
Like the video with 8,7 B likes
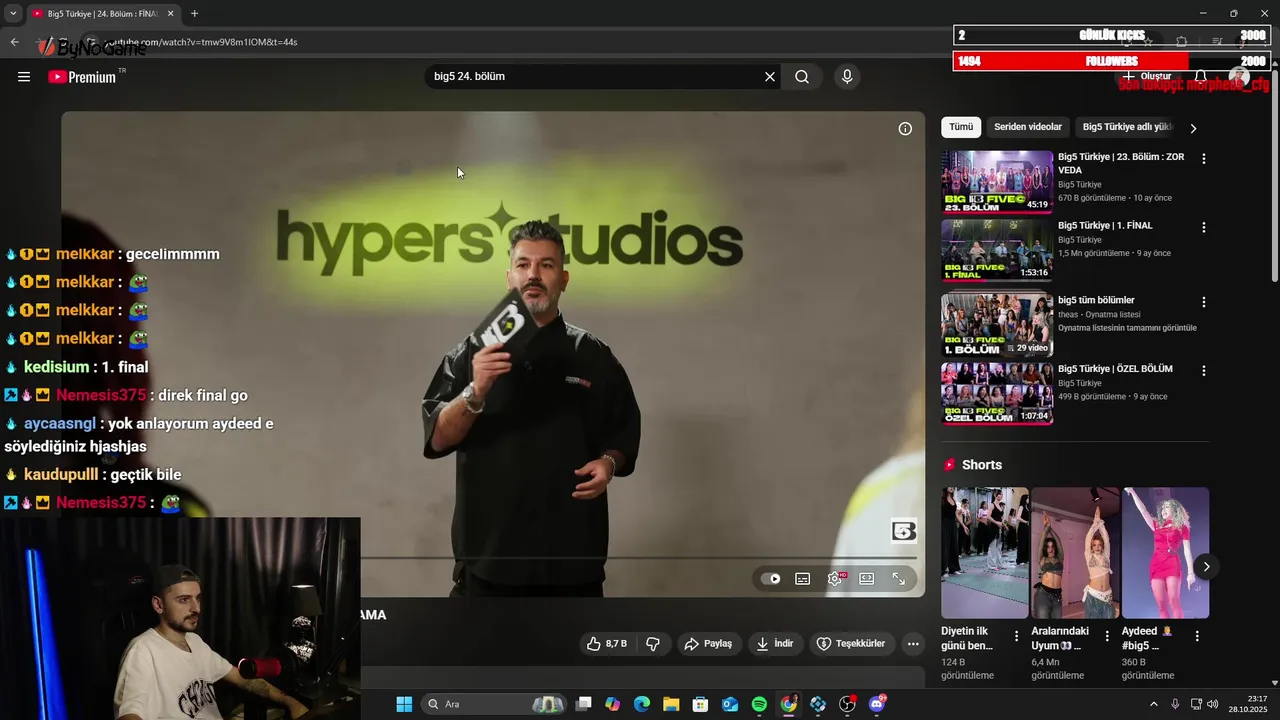point(608,644)
